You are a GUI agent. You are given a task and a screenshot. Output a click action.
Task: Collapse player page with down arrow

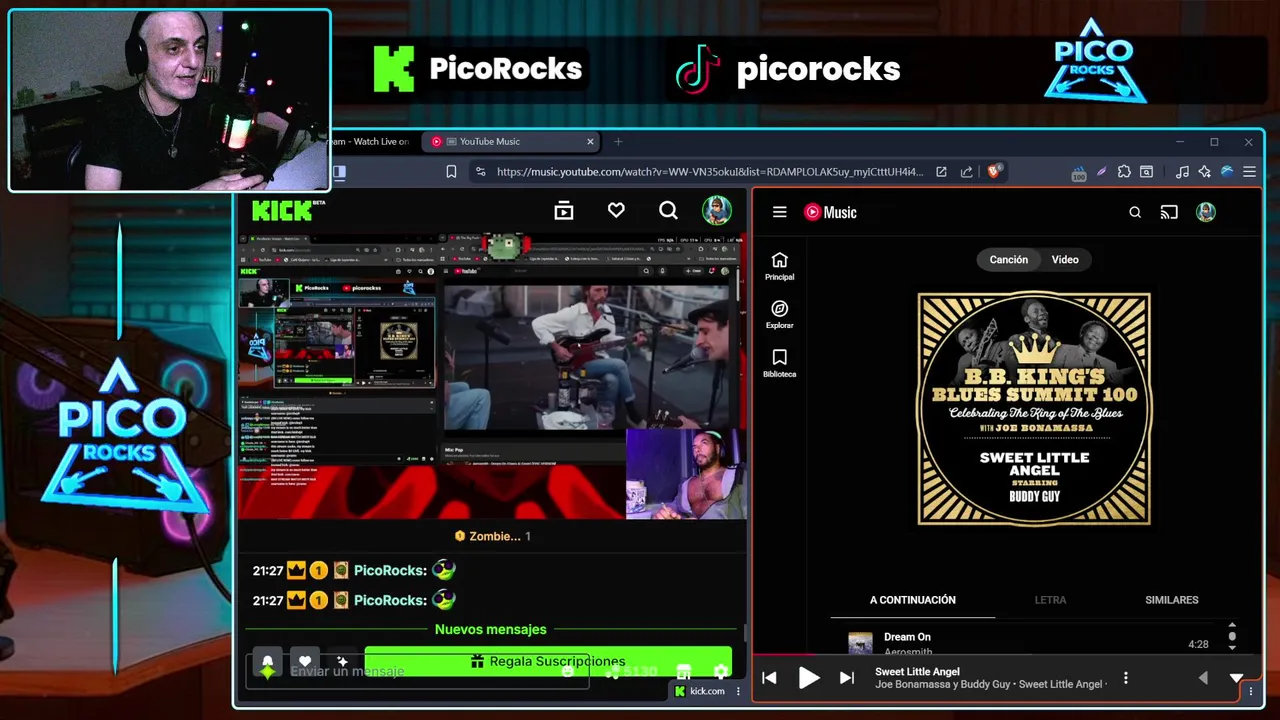point(1237,678)
